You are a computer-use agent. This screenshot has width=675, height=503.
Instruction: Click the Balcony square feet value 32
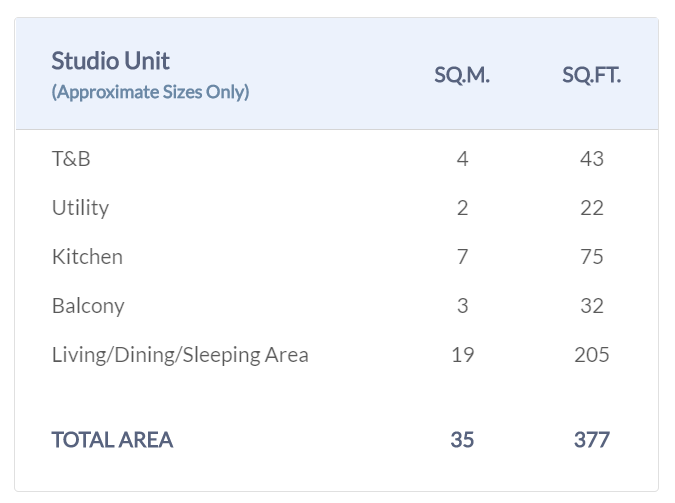tap(591, 306)
